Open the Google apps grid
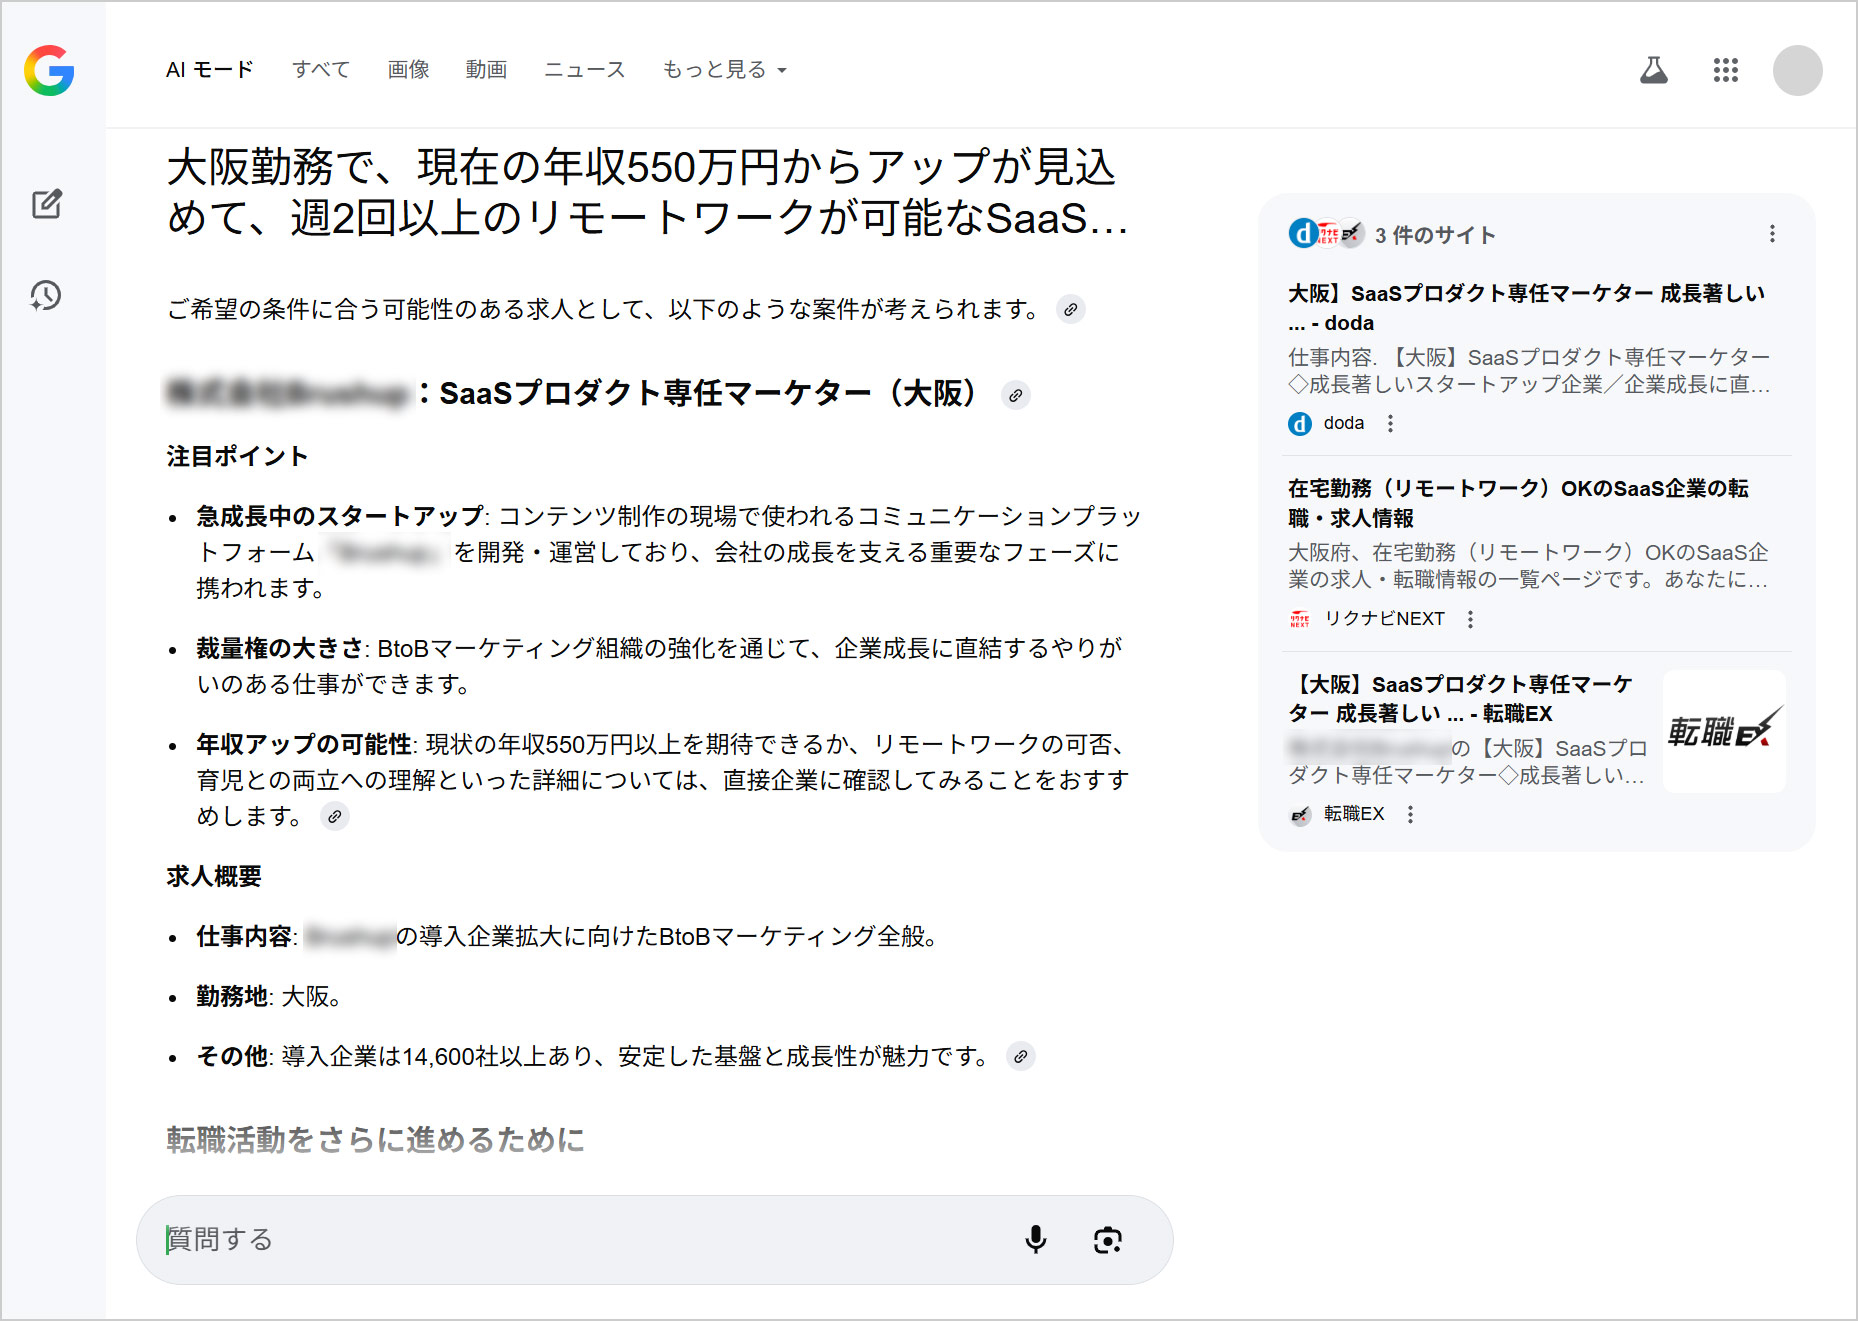Image resolution: width=1858 pixels, height=1321 pixels. click(1725, 70)
